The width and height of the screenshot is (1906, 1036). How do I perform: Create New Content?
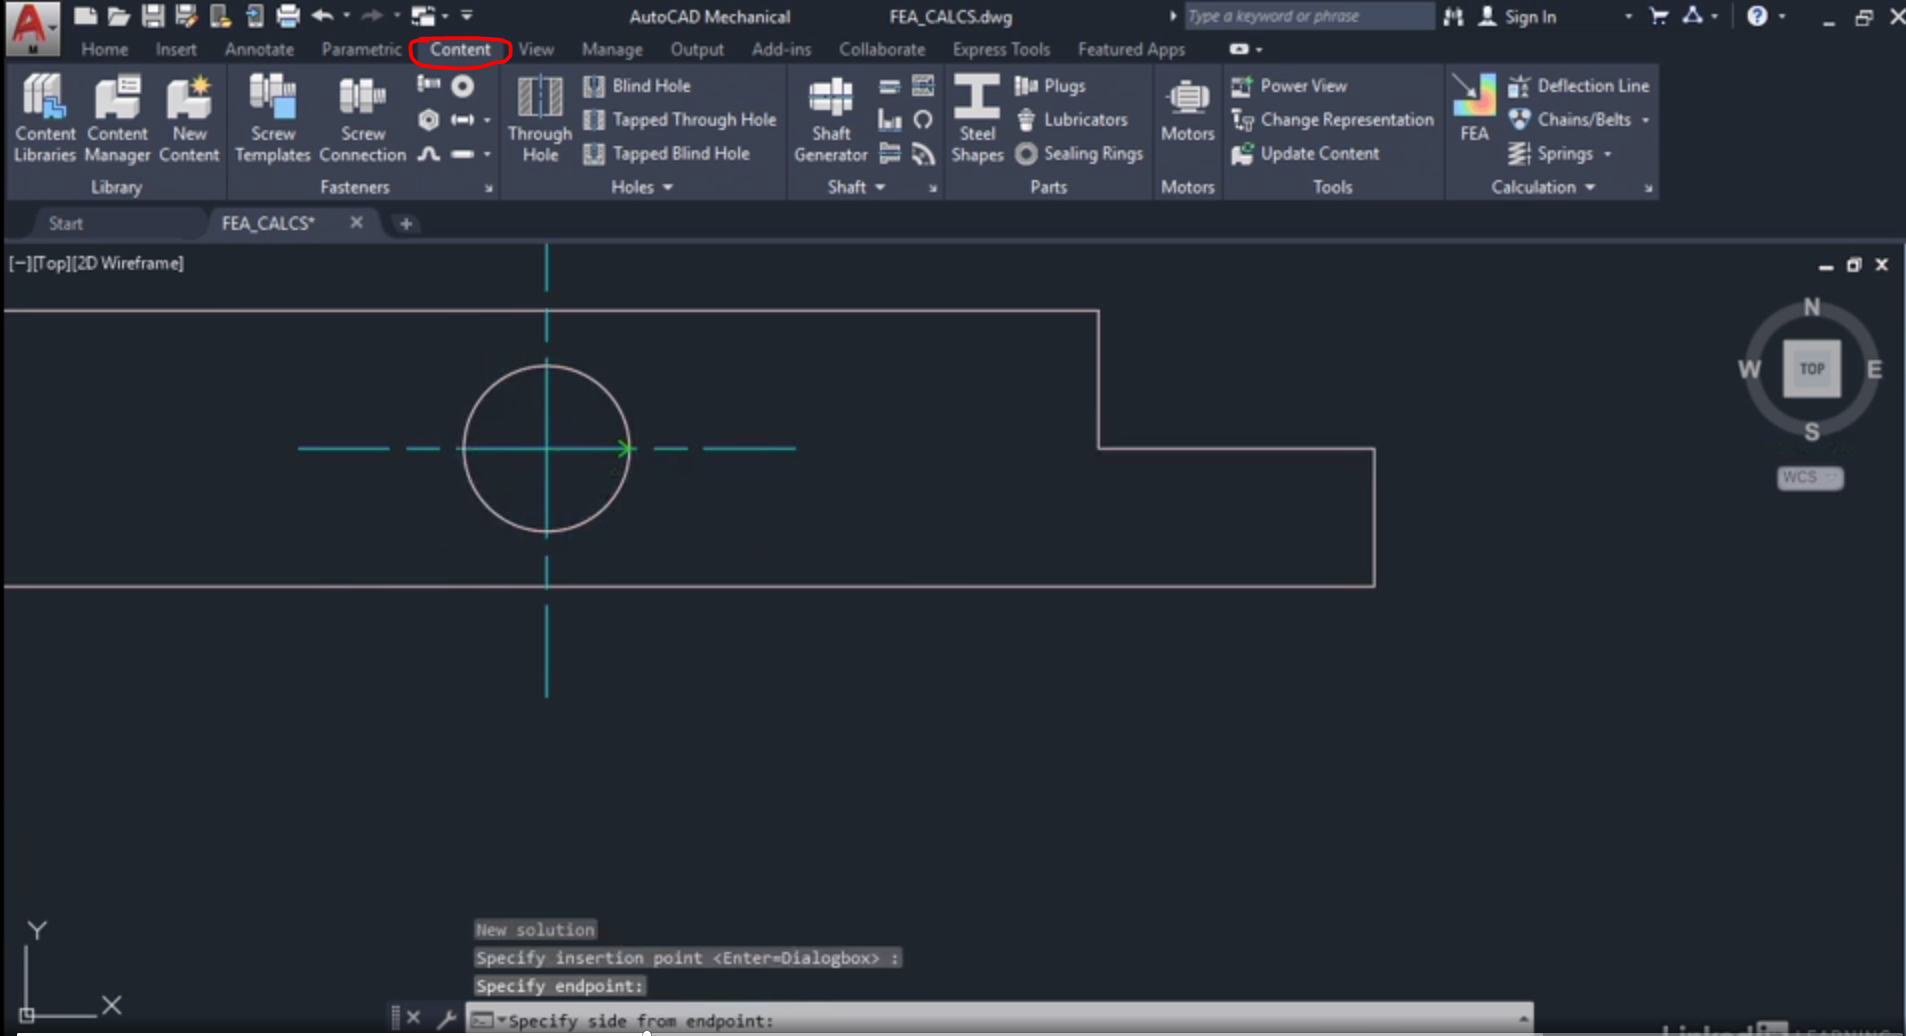pyautogui.click(x=189, y=118)
